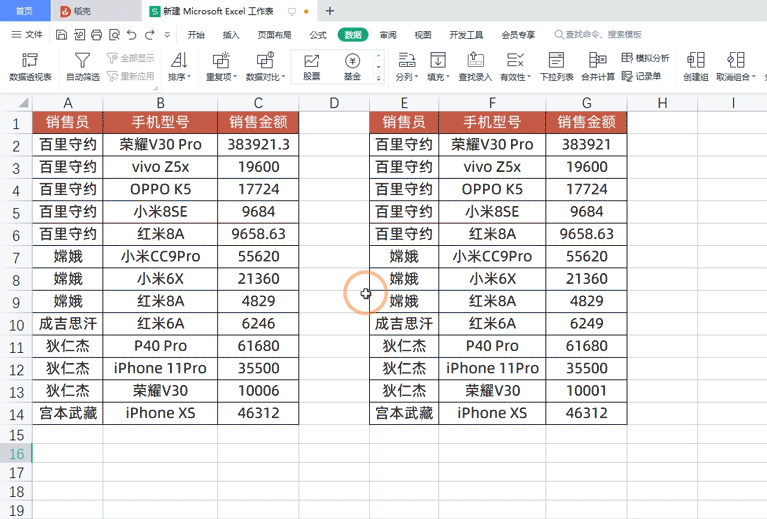Screen dimensions: 767x519
Task: Expand the quick access toolbar dropdown
Action: (167, 35)
